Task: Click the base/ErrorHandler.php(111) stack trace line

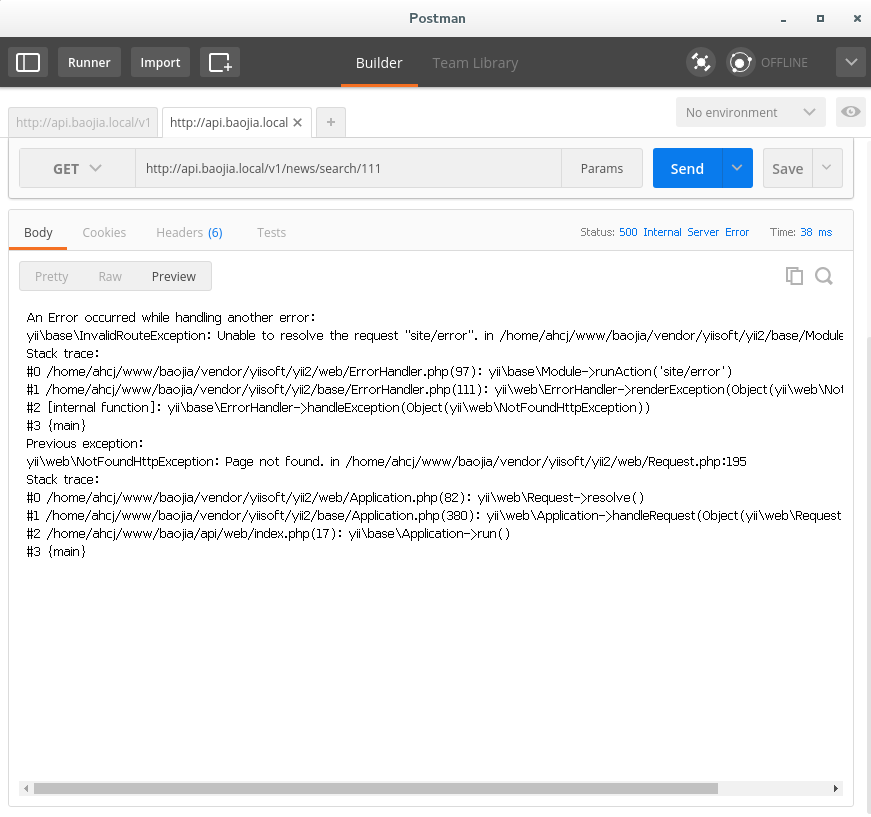Action: pyautogui.click(x=434, y=389)
